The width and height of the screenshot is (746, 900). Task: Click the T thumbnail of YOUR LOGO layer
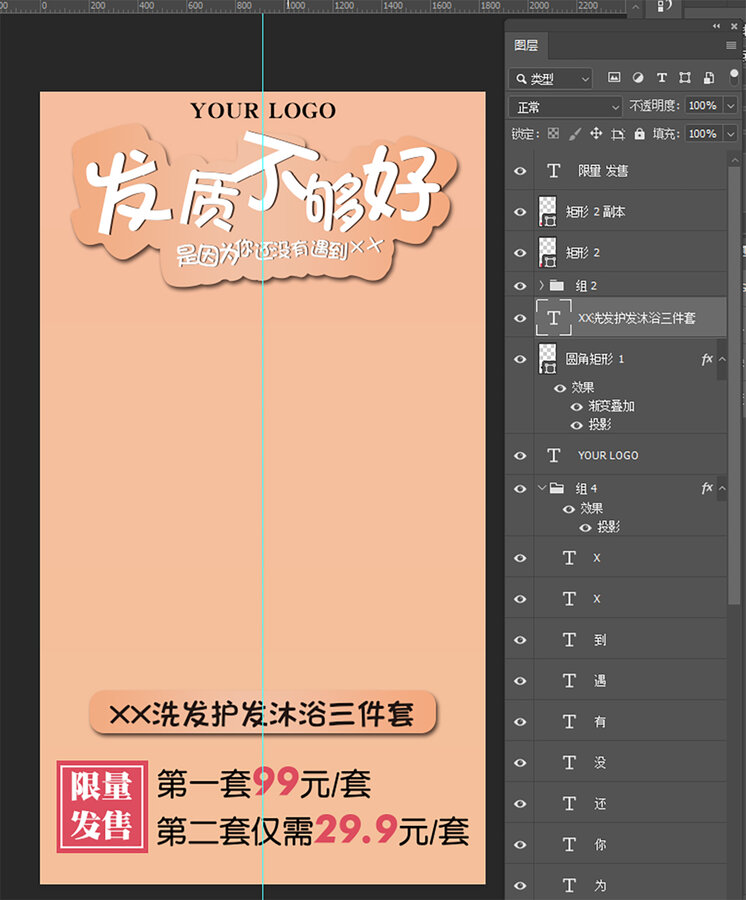tap(553, 455)
